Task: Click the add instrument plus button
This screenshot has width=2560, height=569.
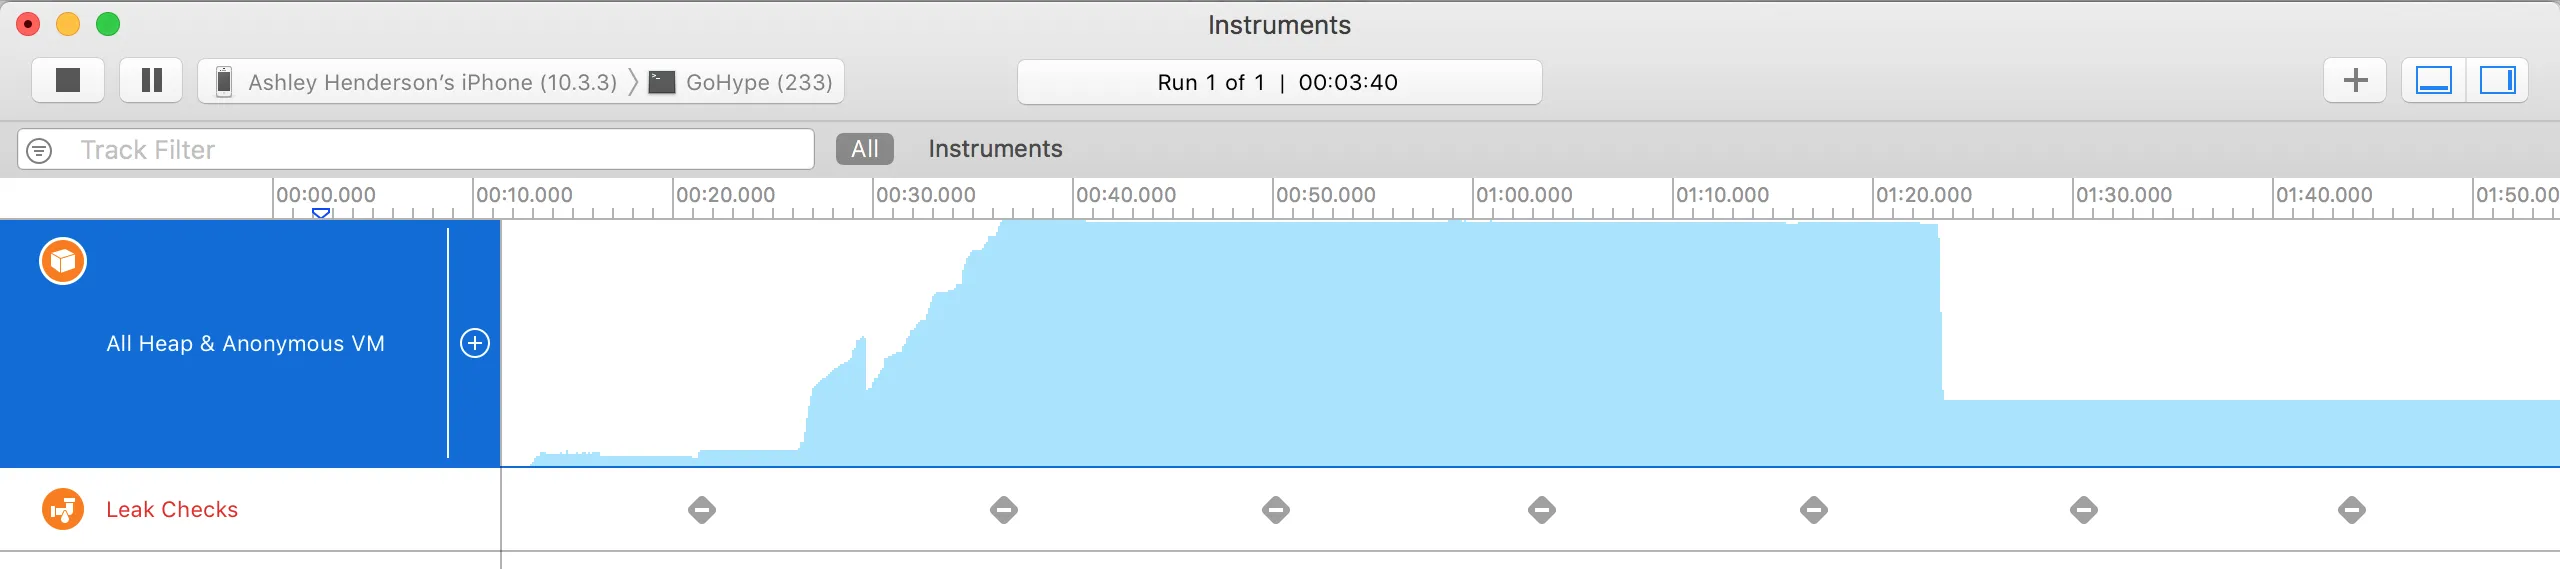Action: tap(2355, 81)
